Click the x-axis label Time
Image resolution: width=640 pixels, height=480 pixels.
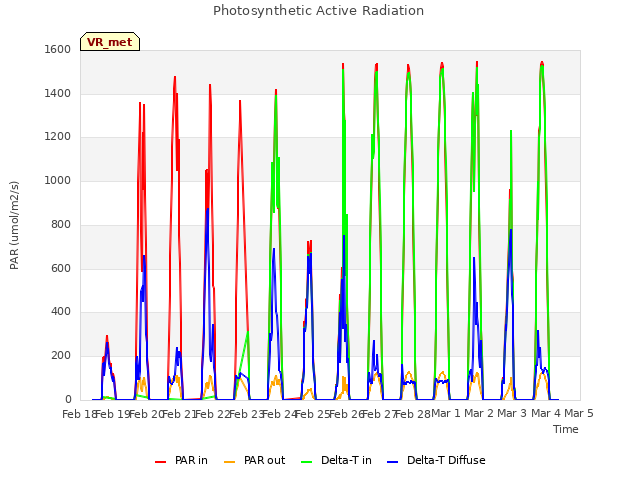click(565, 429)
